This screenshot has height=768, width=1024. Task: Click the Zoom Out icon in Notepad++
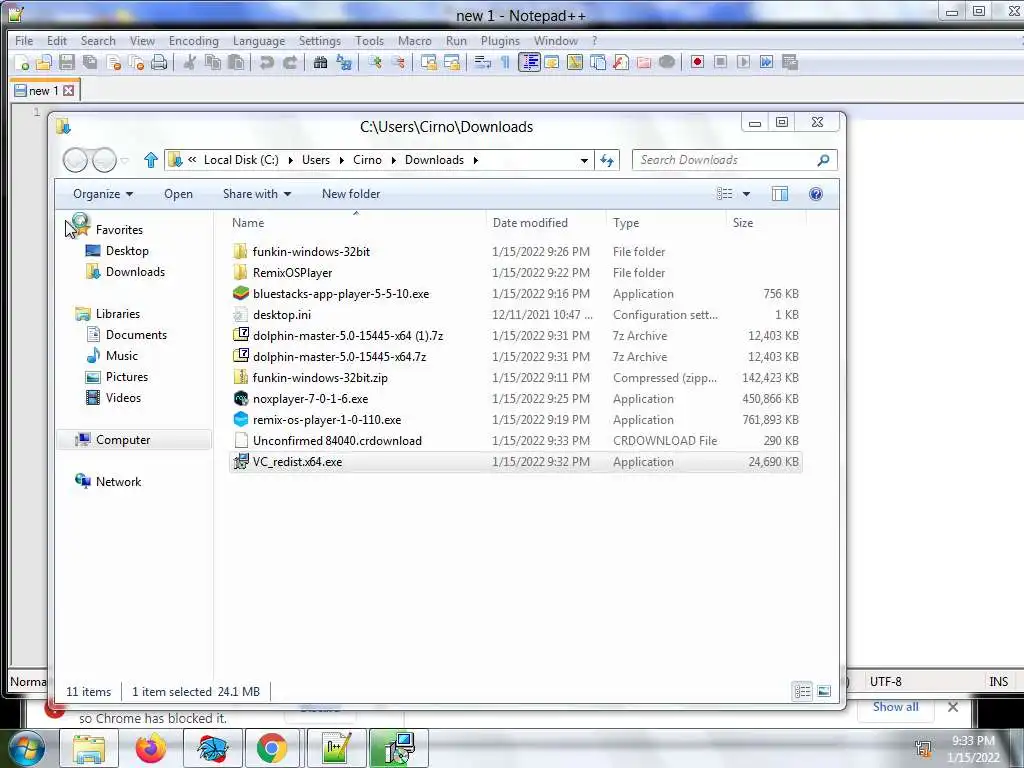click(x=398, y=62)
